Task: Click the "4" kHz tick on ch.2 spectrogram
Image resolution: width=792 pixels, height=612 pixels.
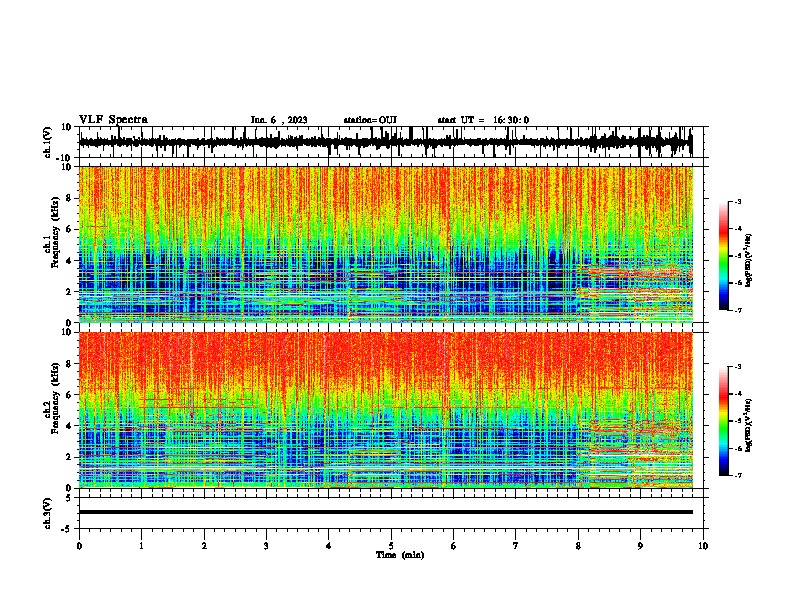Action: coord(69,426)
